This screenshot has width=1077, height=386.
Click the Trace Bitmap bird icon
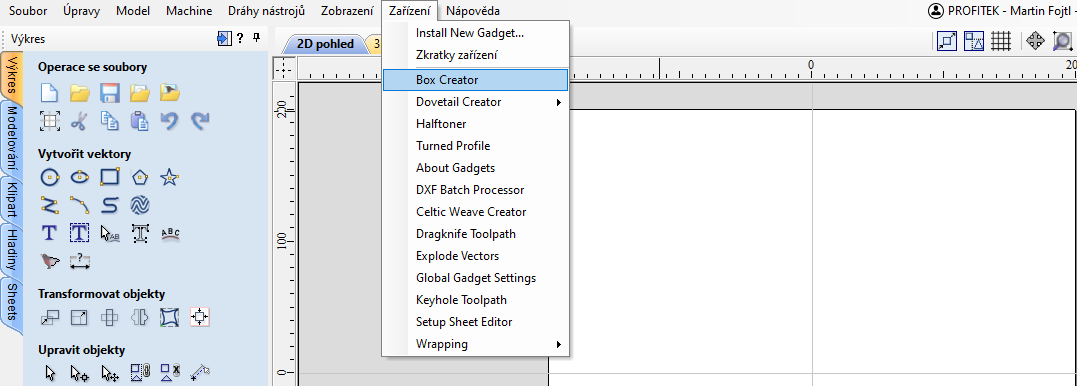[49, 261]
